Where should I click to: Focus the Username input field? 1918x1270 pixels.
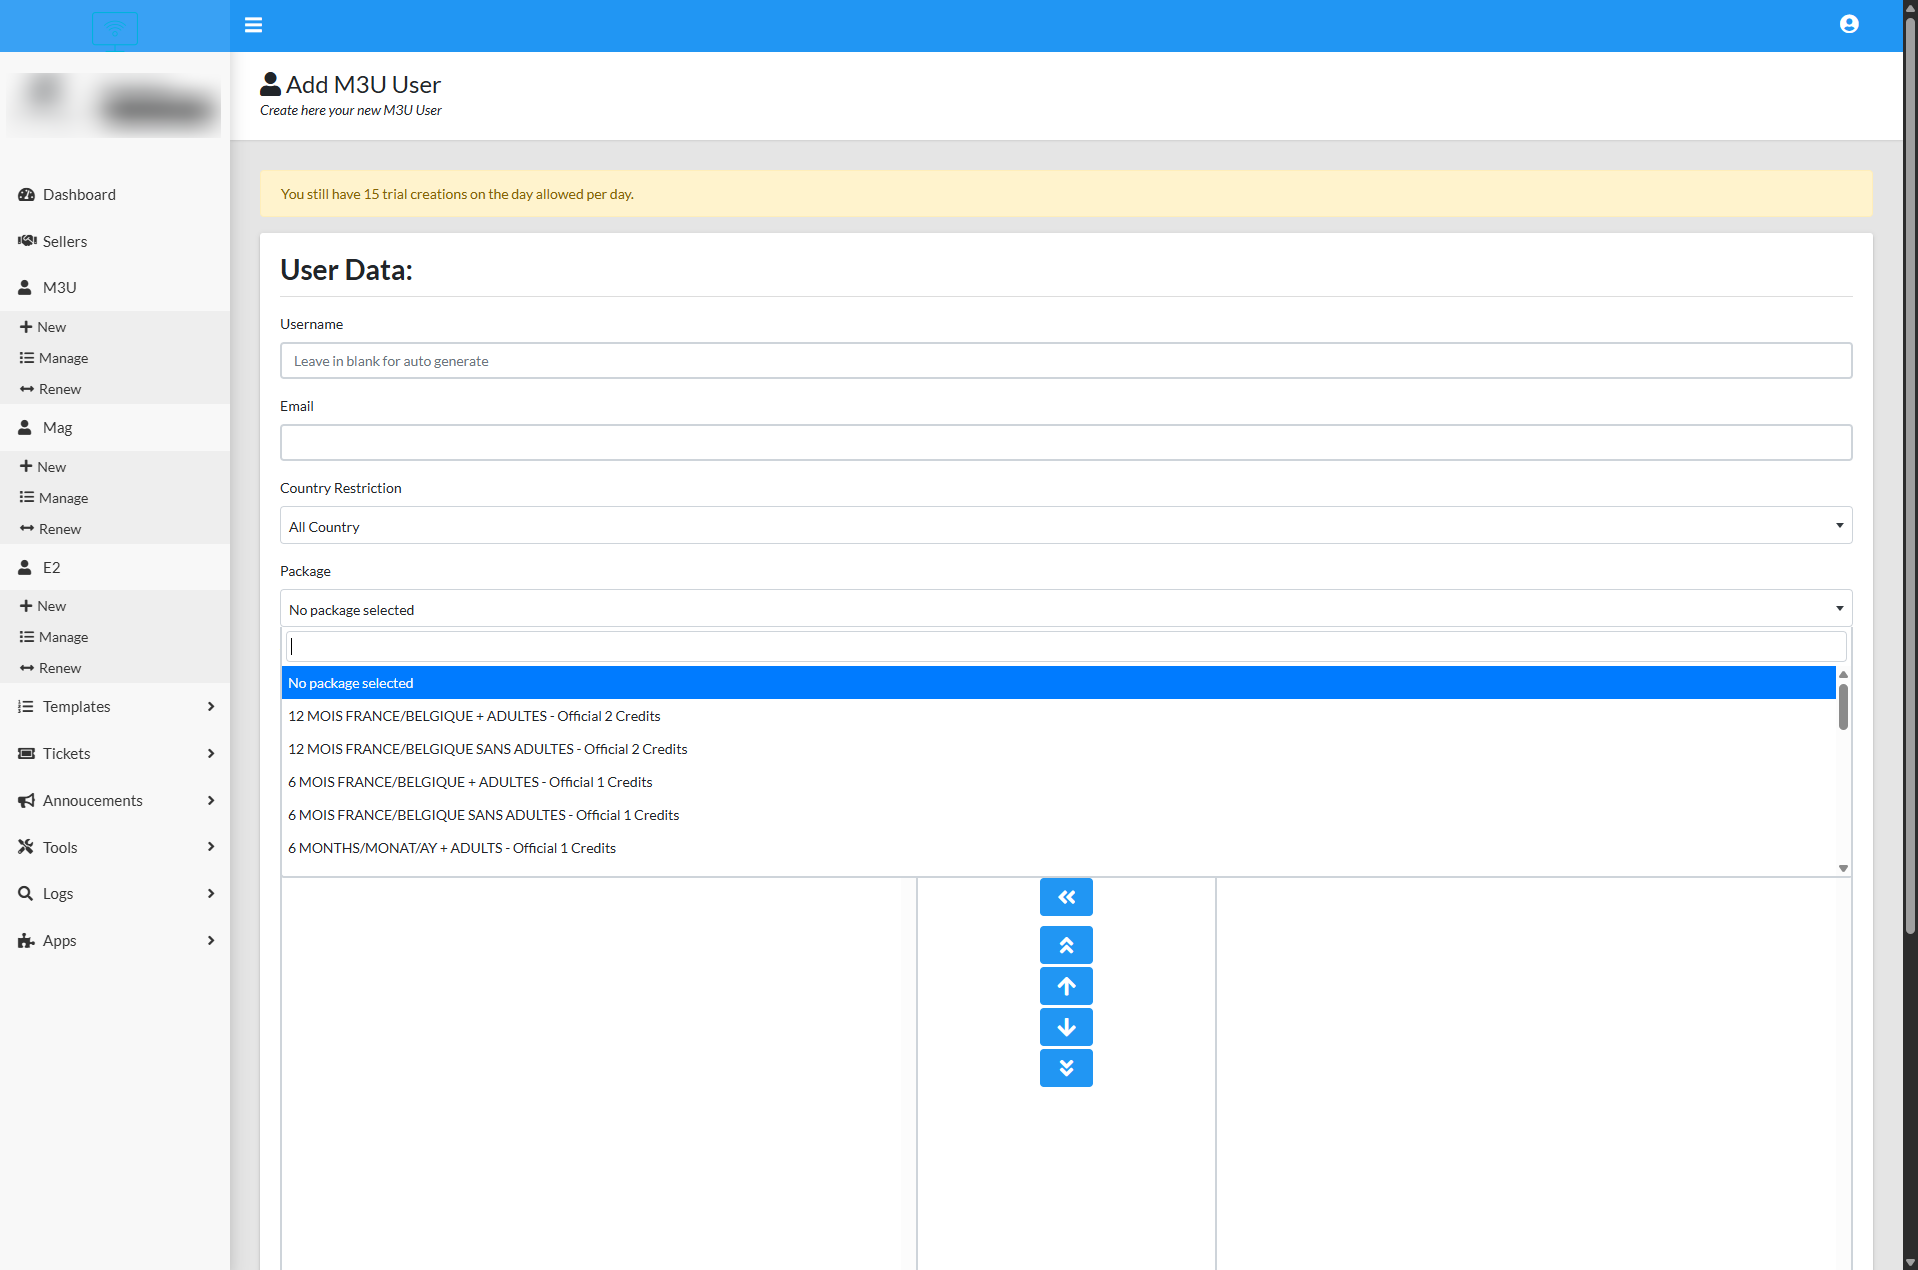[x=1065, y=361]
